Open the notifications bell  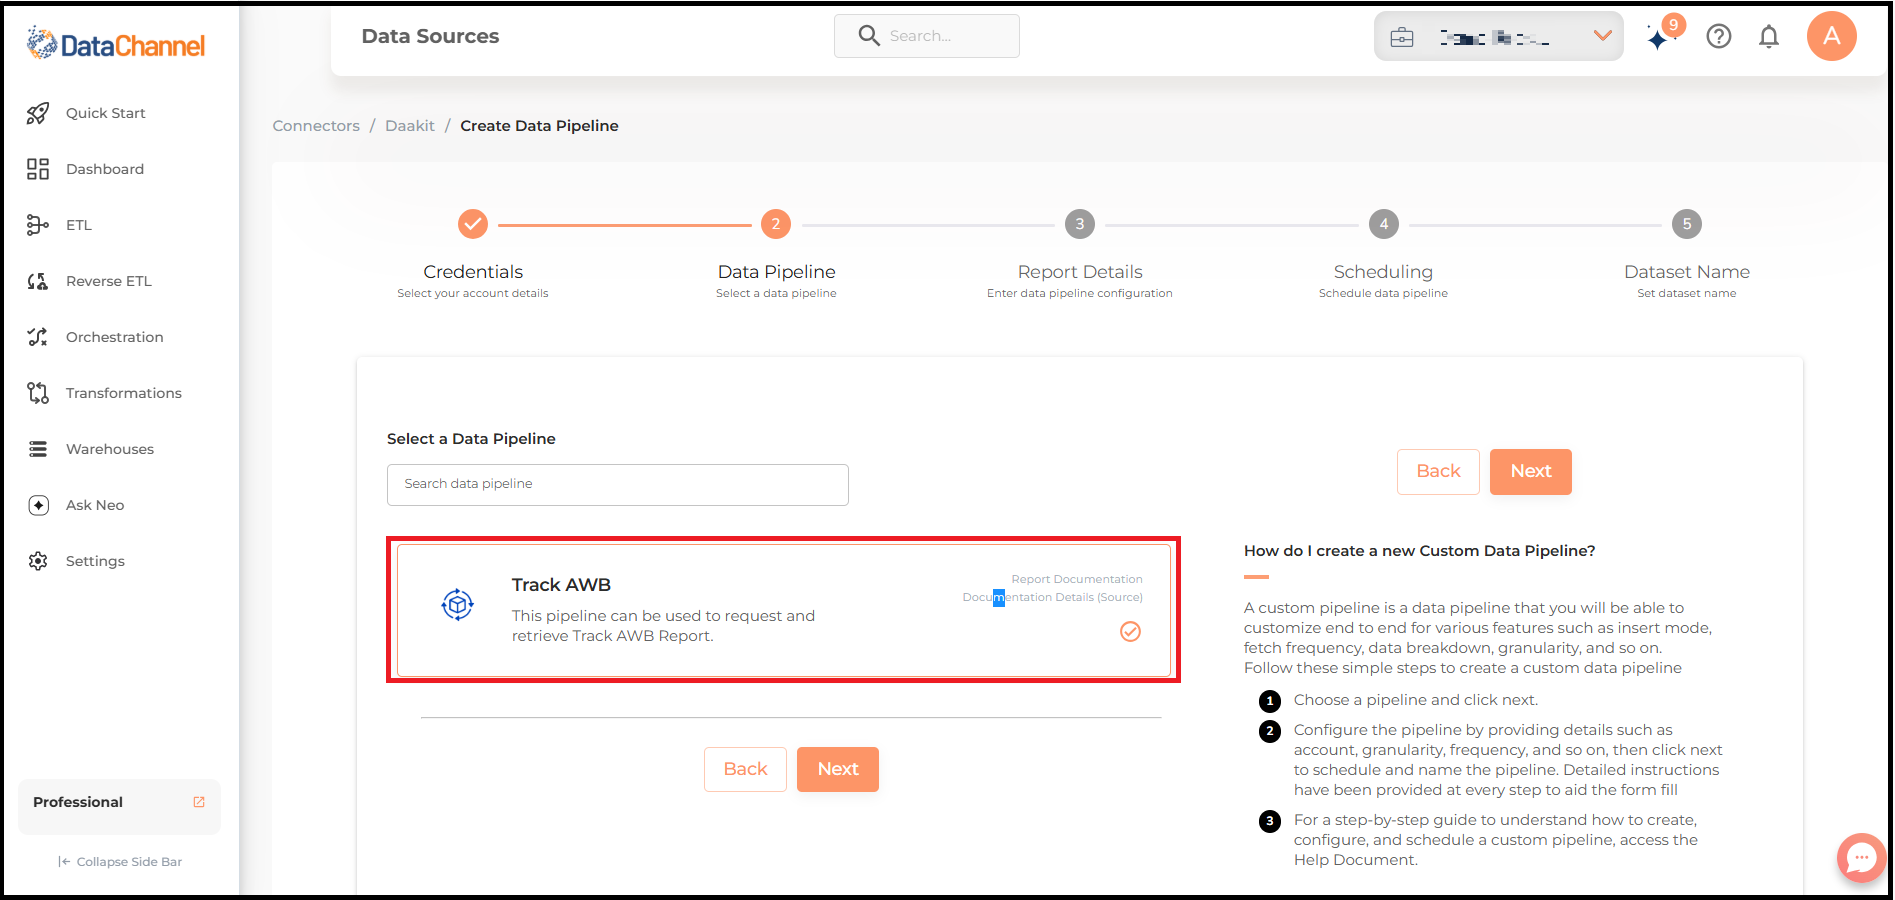[1769, 37]
